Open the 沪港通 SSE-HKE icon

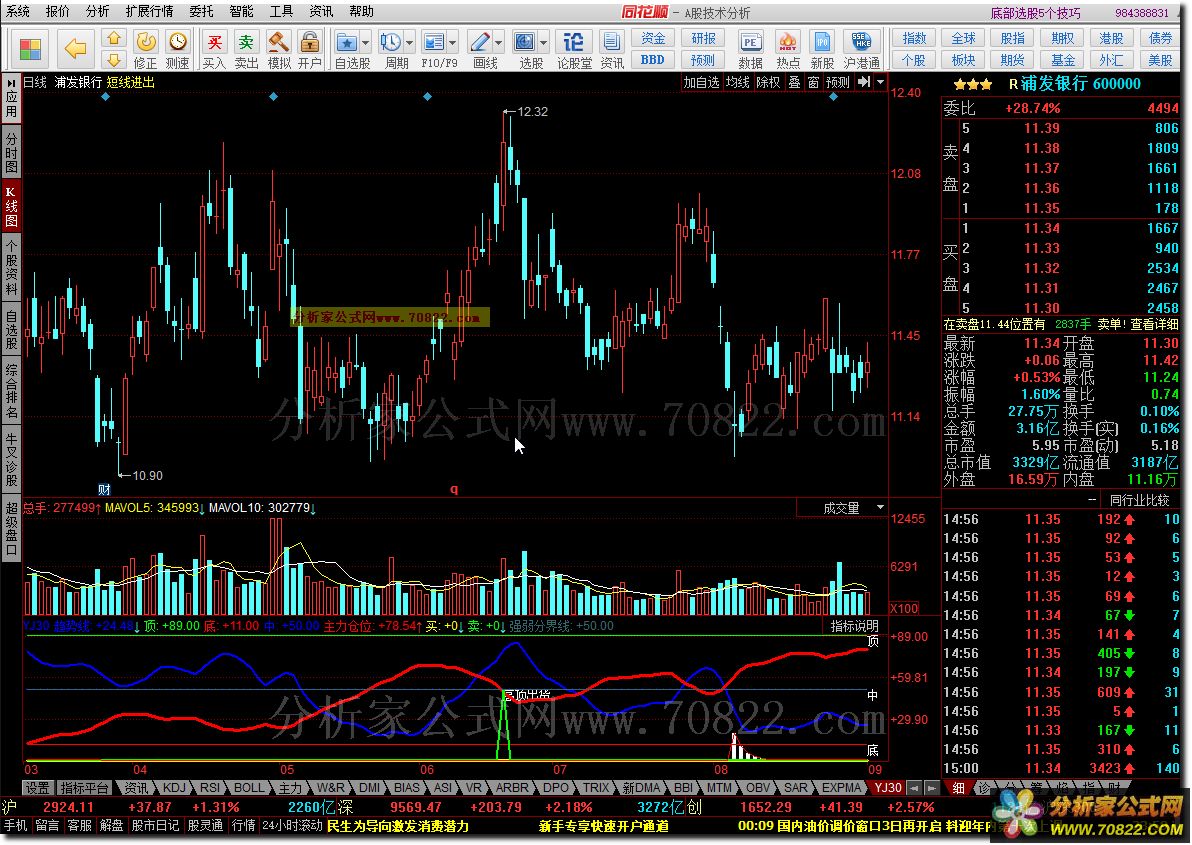[x=861, y=49]
